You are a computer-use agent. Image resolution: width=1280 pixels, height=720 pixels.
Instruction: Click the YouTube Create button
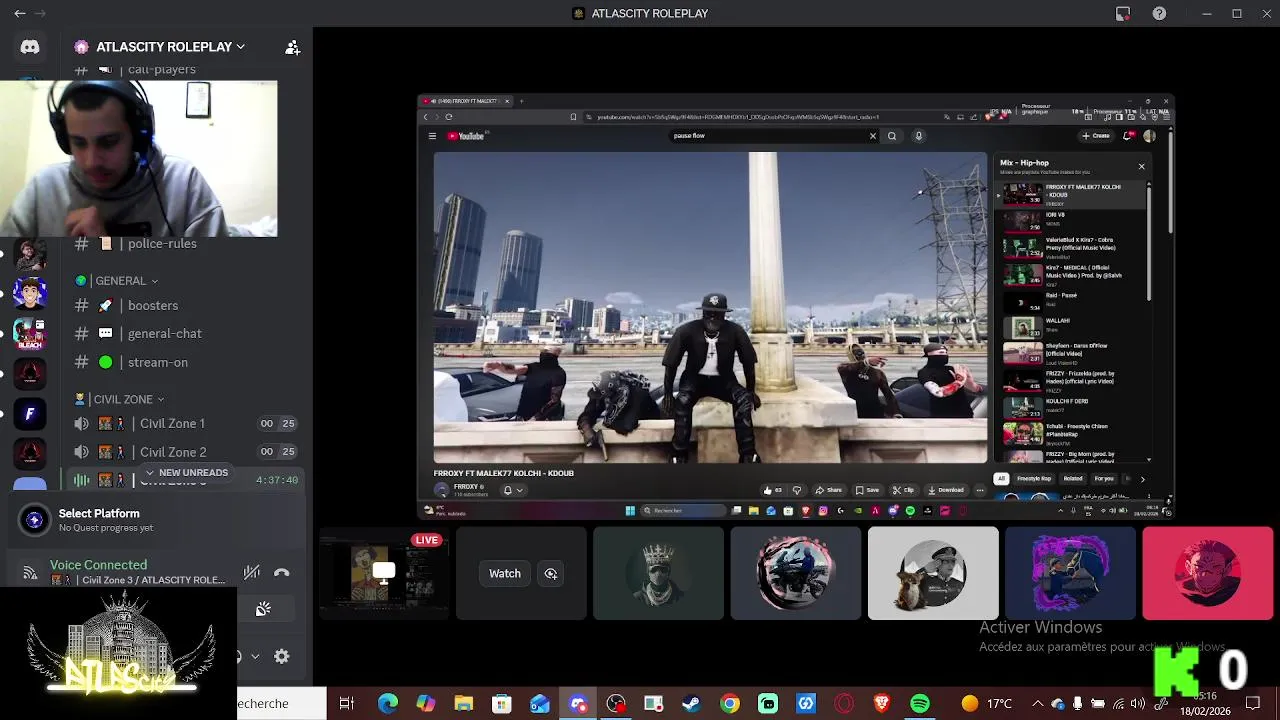(x=1096, y=136)
